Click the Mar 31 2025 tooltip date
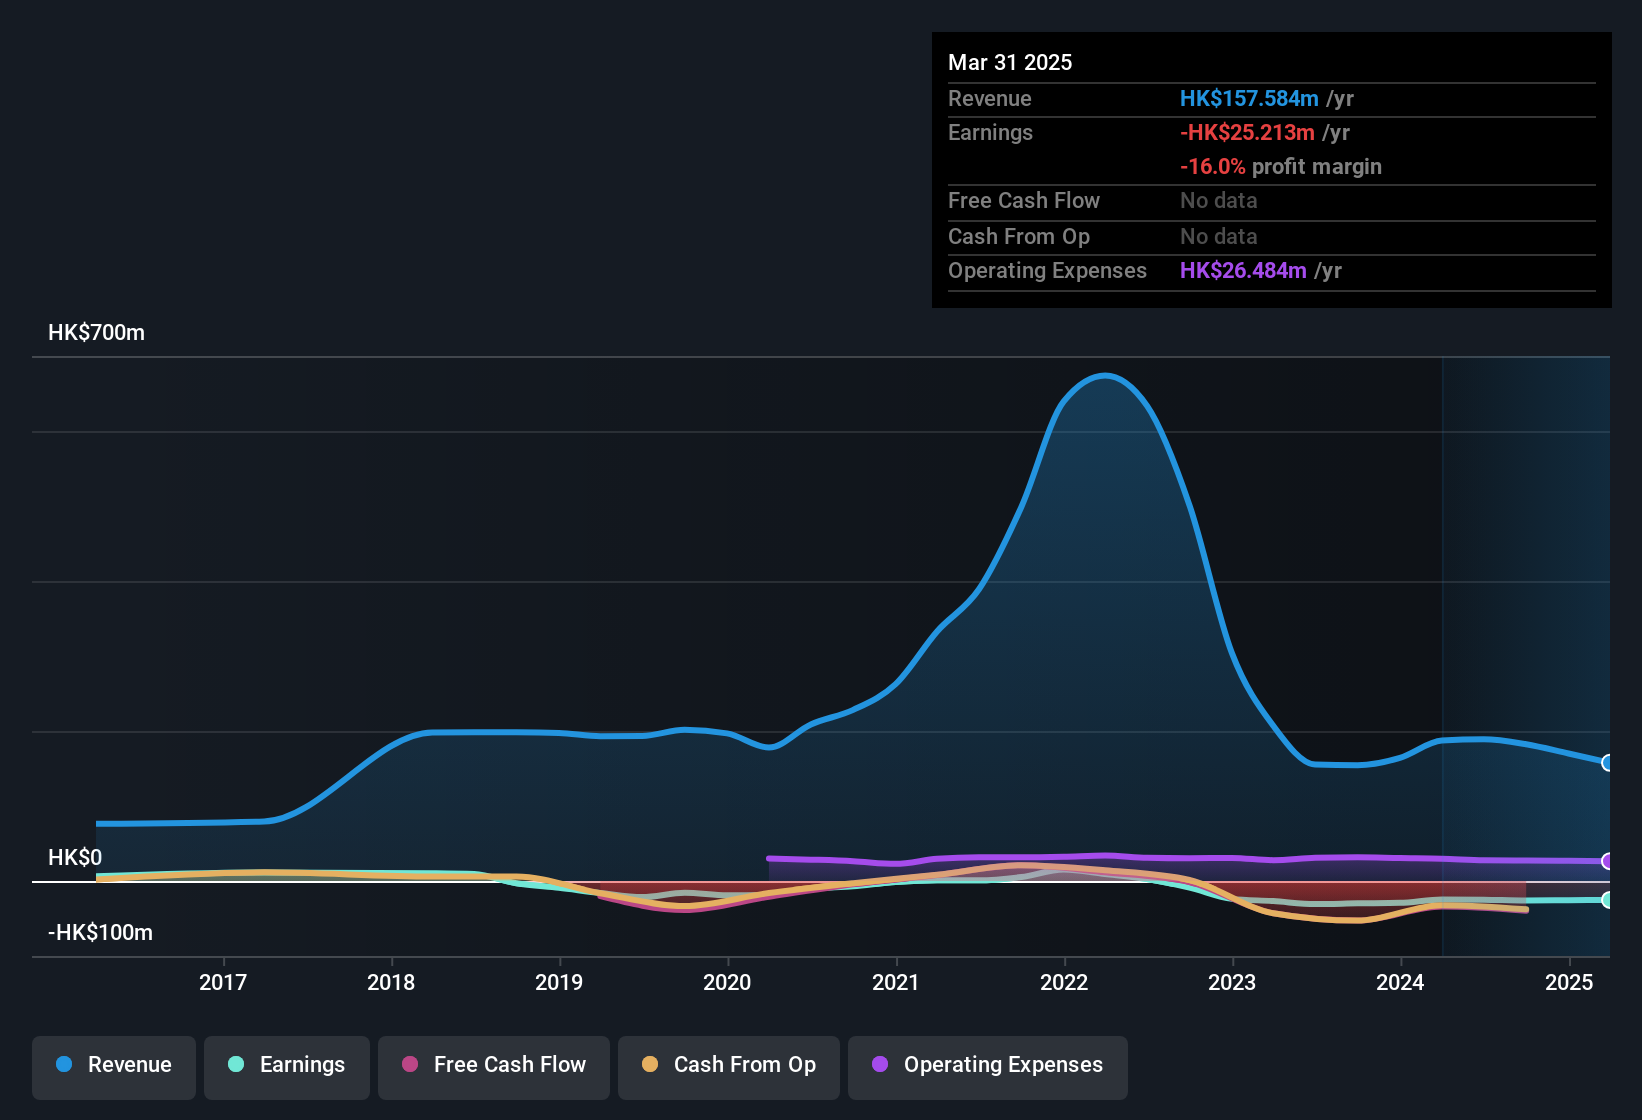Screen dimensions: 1642x1120 click(x=1010, y=62)
